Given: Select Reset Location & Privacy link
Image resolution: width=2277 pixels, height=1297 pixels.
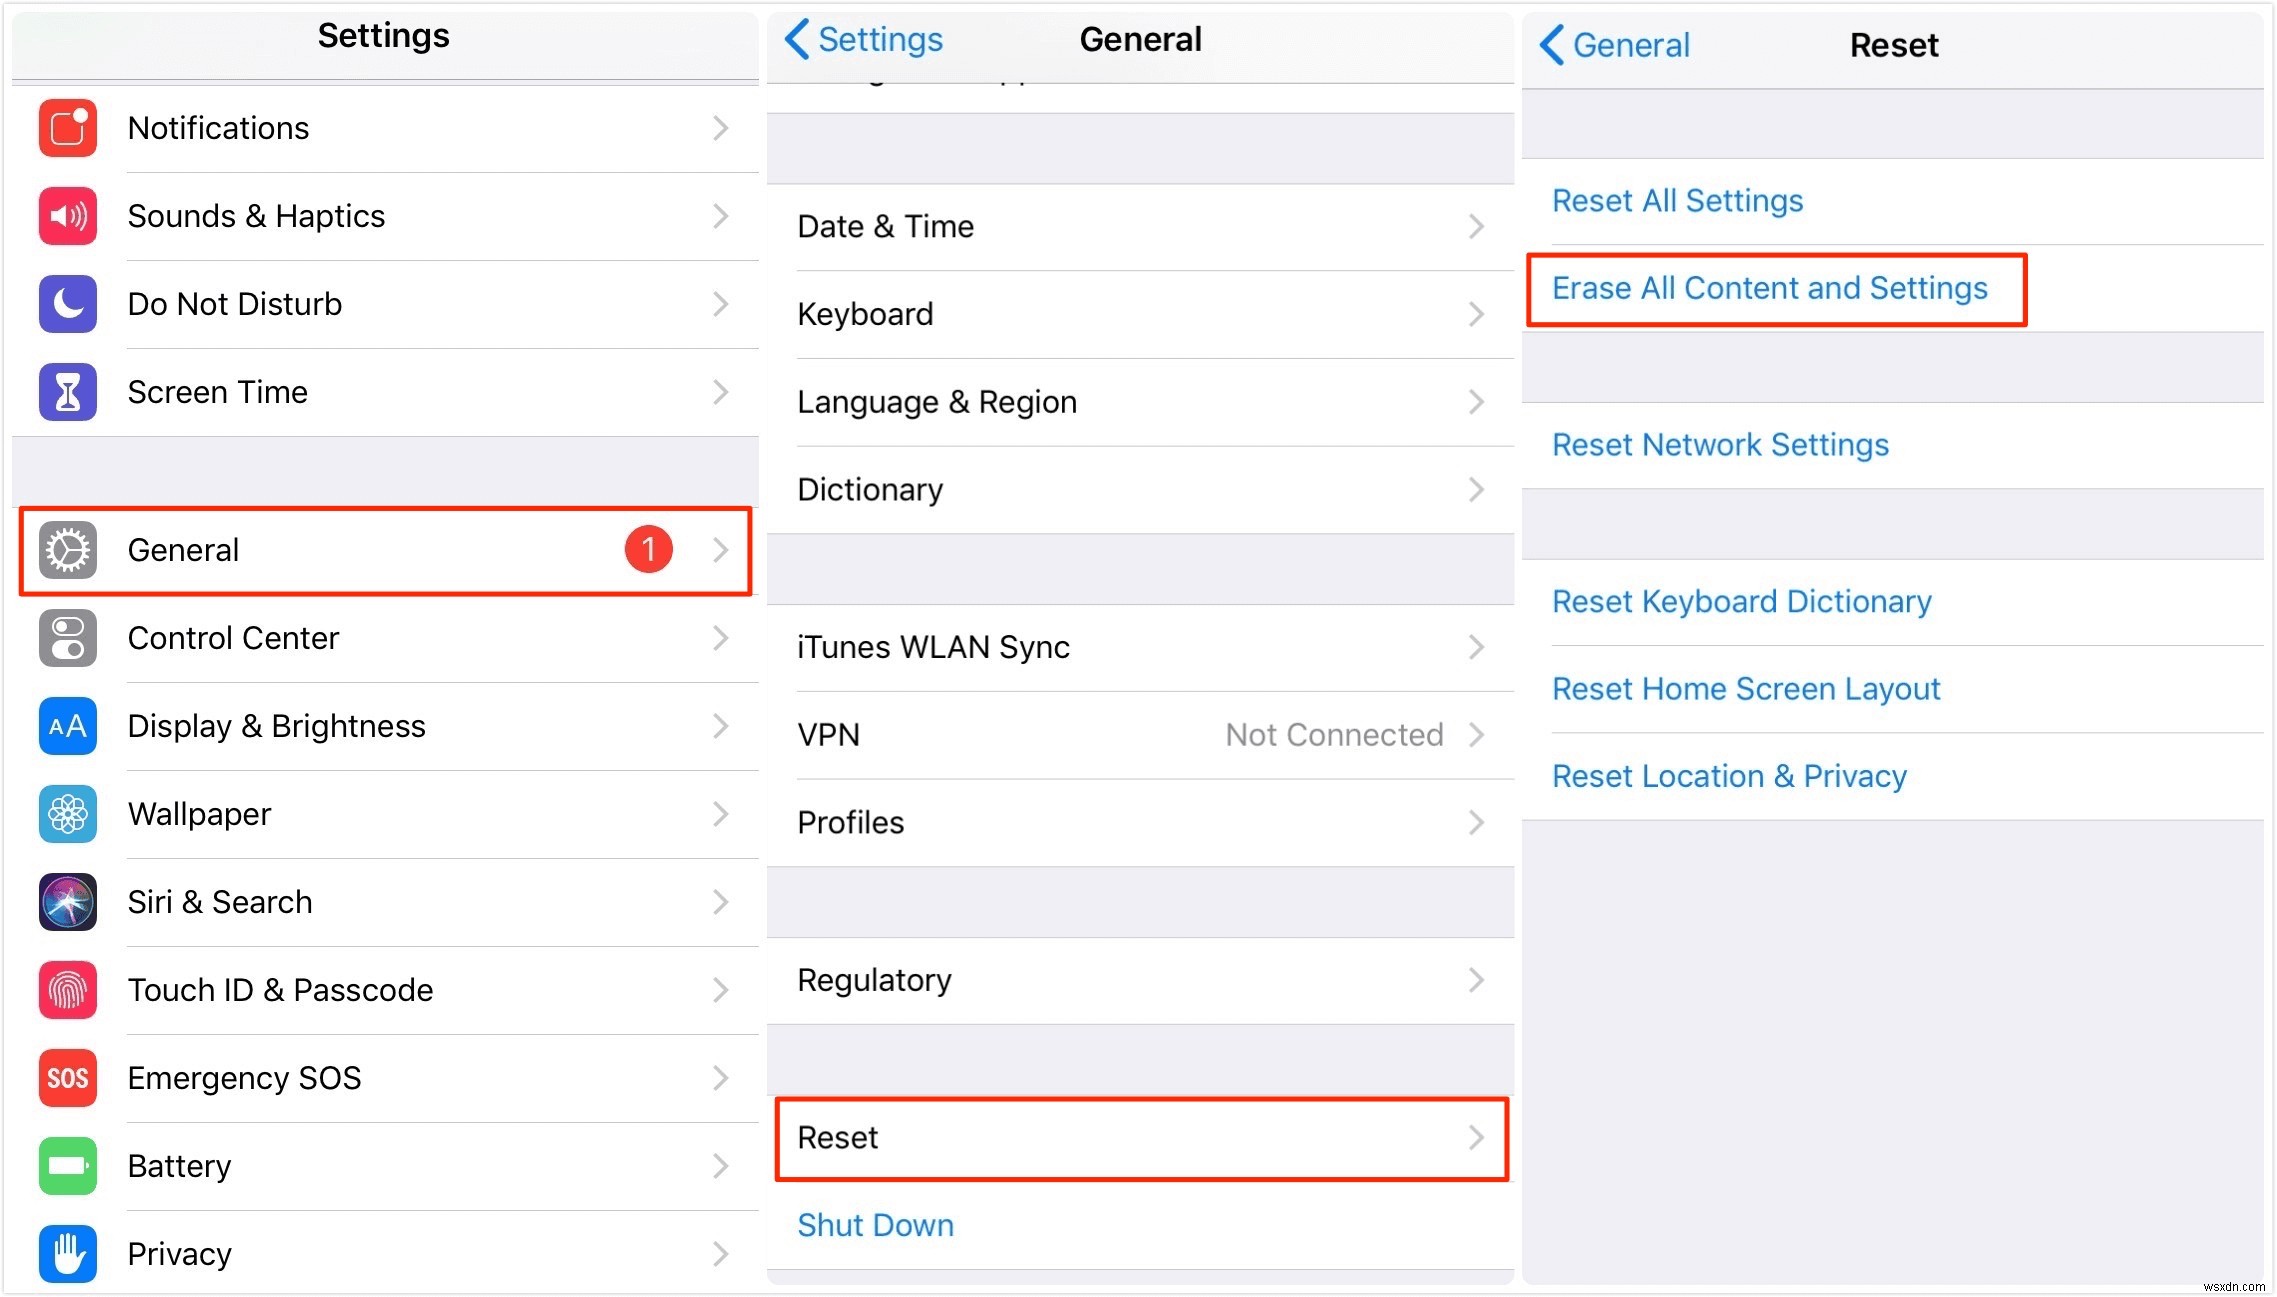Looking at the screenshot, I should pos(1730,776).
